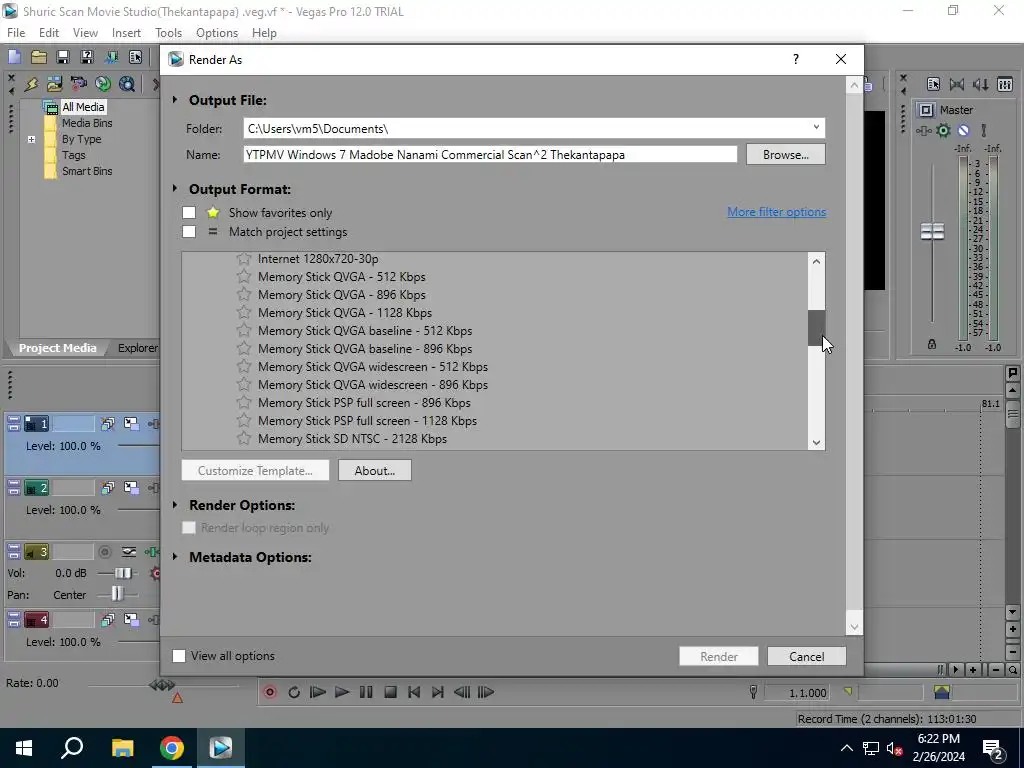
Task: Click the Dim Output speaker icon
Action: pos(981,84)
